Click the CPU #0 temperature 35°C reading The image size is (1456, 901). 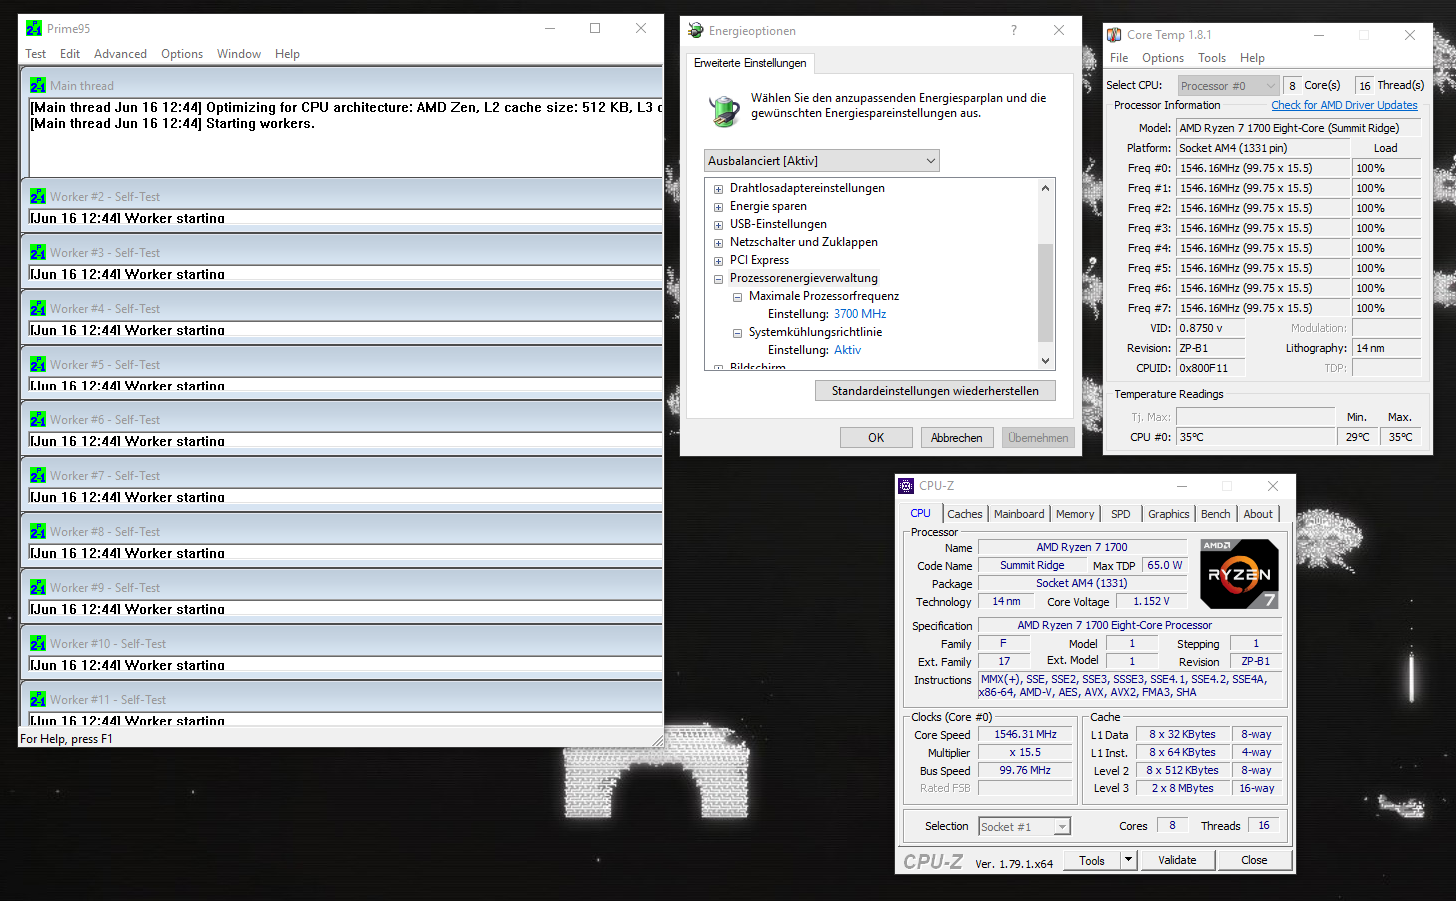pyautogui.click(x=1255, y=437)
